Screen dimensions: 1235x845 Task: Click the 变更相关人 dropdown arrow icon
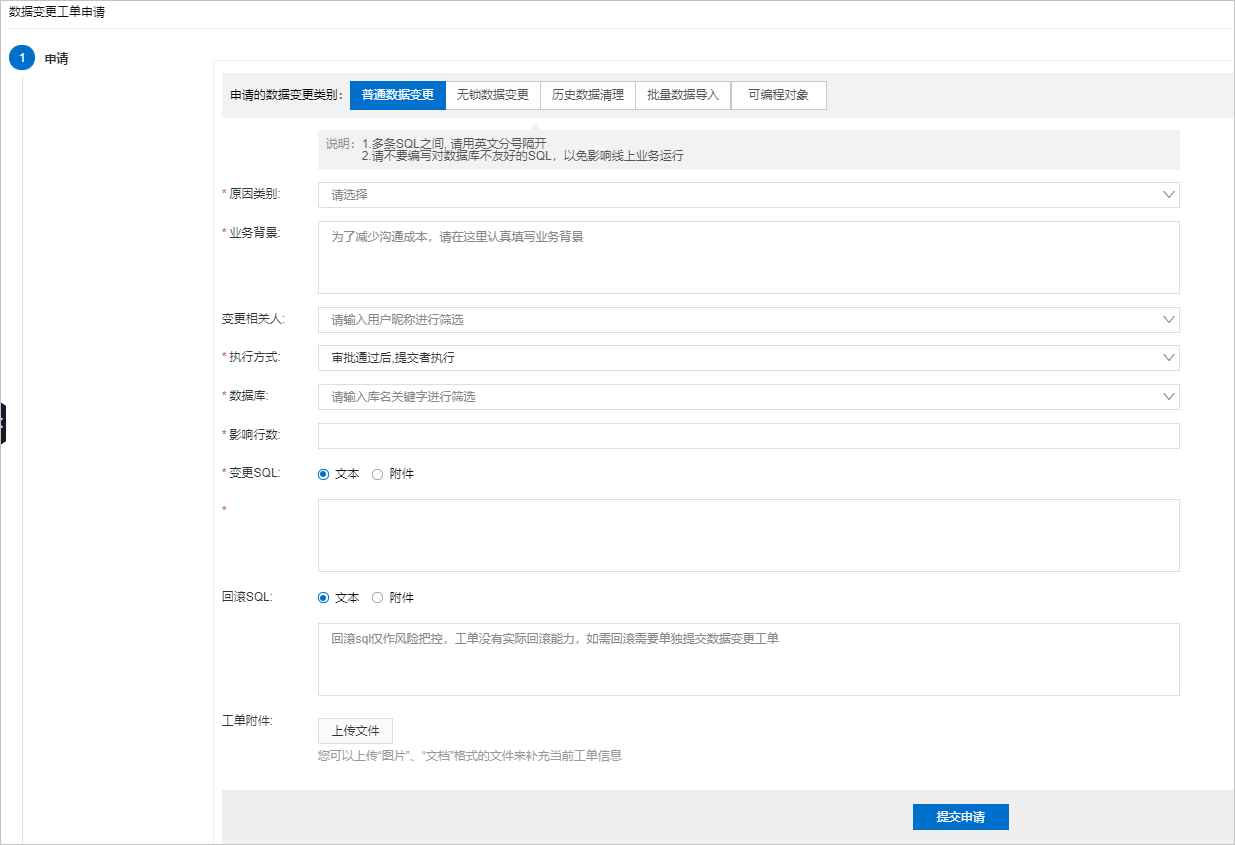coord(1169,320)
